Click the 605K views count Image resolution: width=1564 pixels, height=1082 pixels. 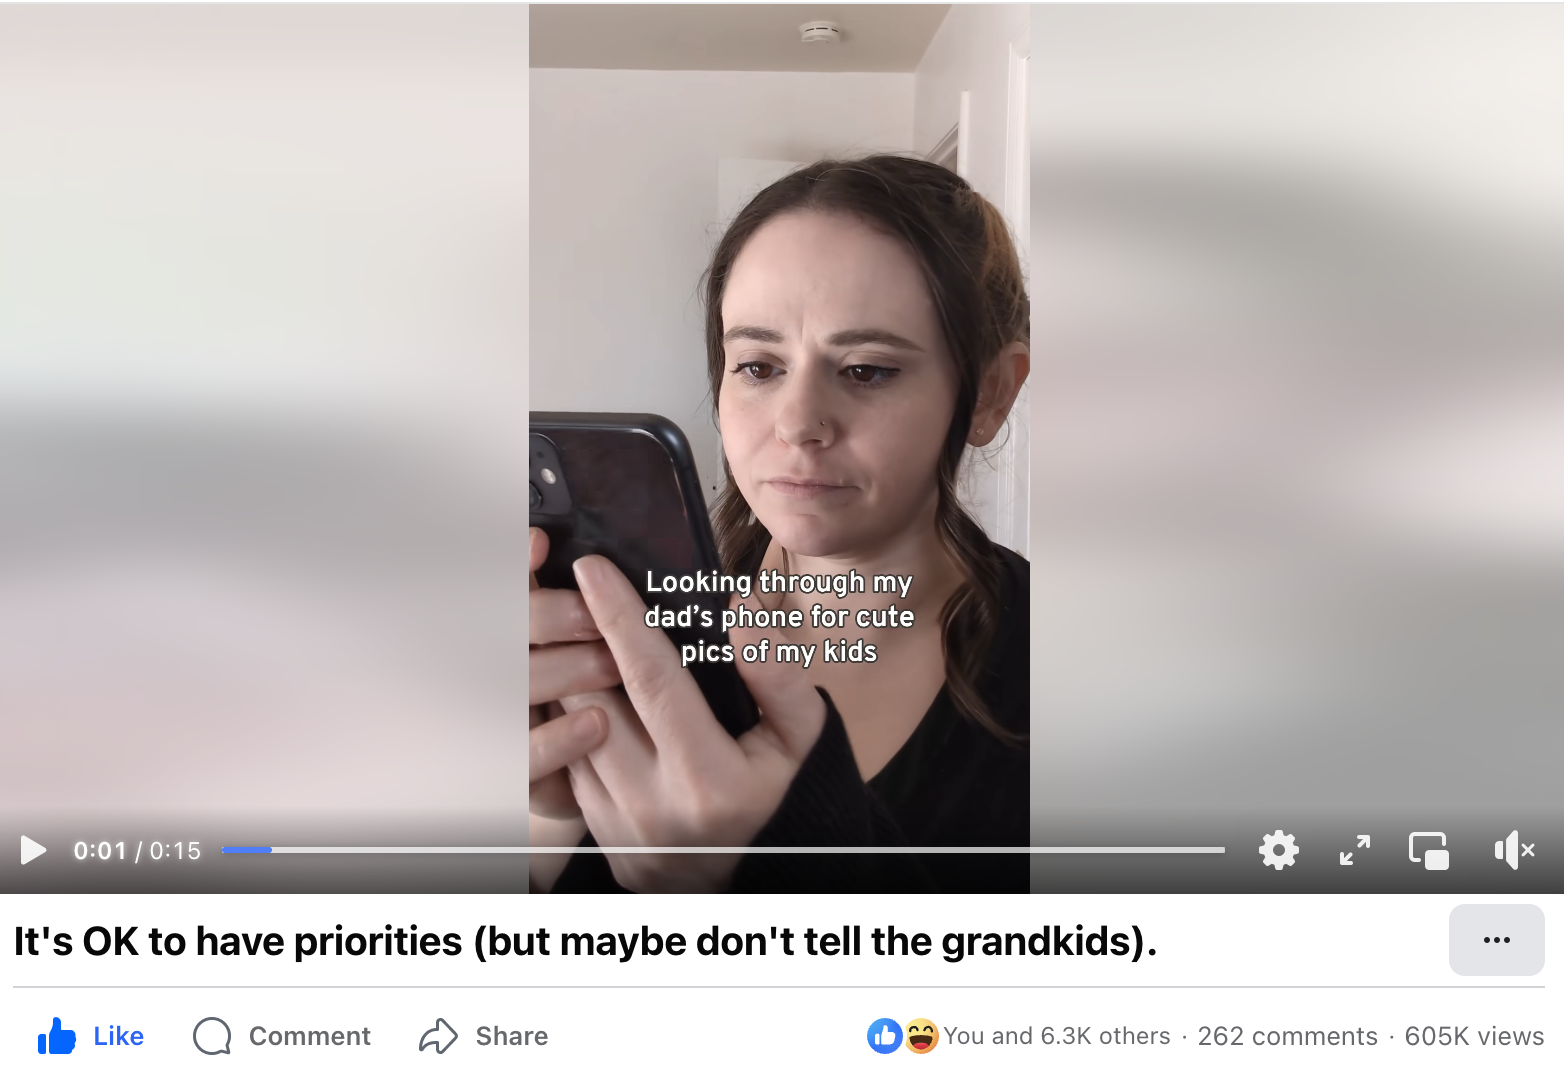[1474, 1036]
